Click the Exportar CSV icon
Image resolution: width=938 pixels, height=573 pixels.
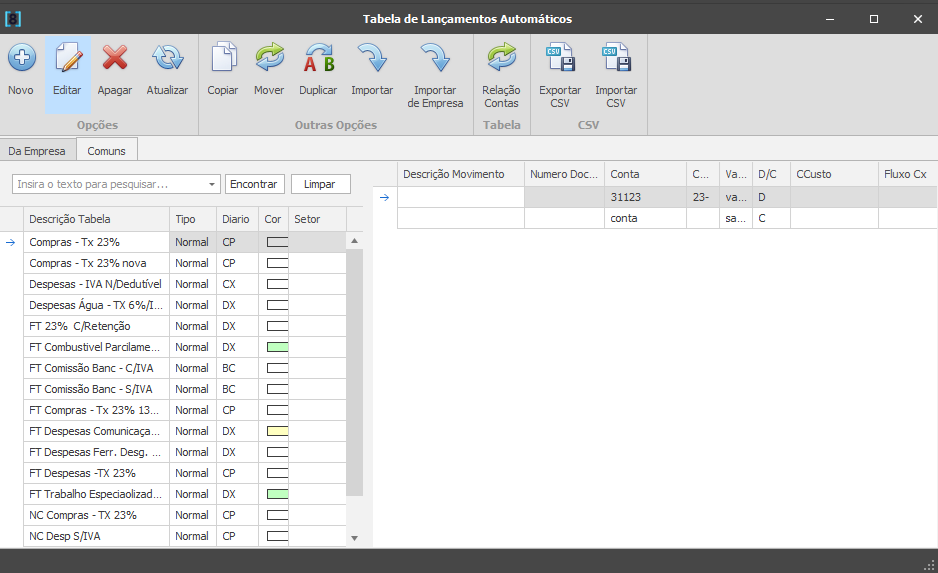(560, 57)
